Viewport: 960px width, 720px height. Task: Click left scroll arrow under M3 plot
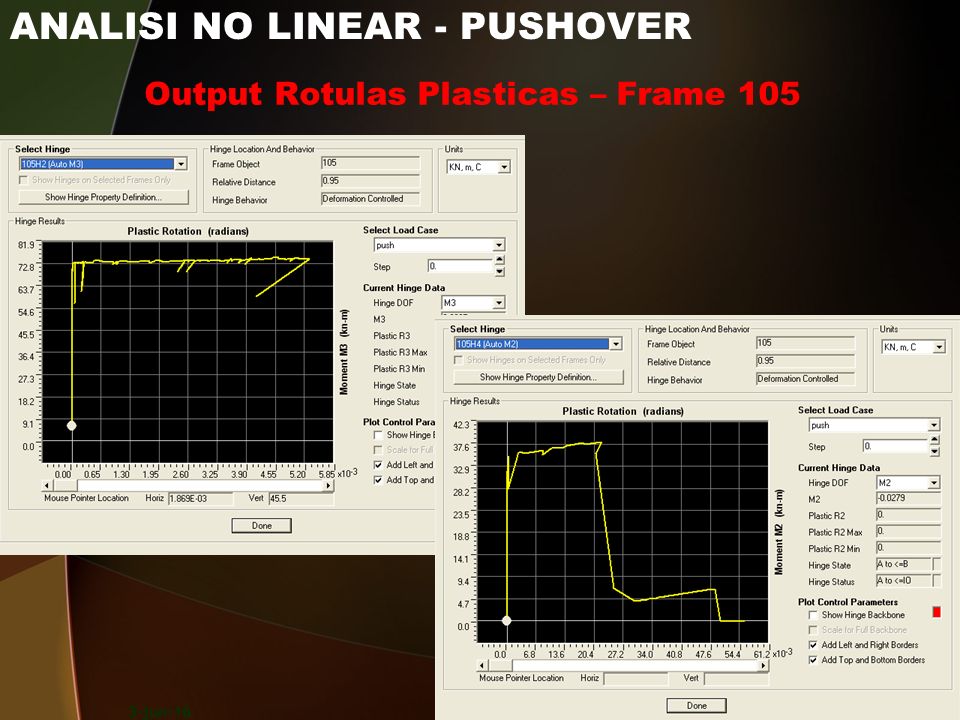click(47, 486)
